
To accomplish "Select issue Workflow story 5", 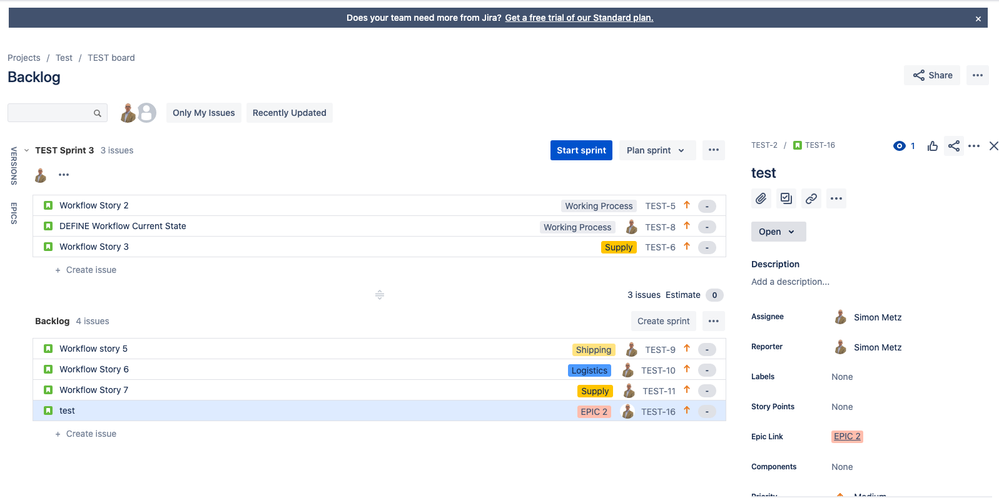I will pos(379,349).
